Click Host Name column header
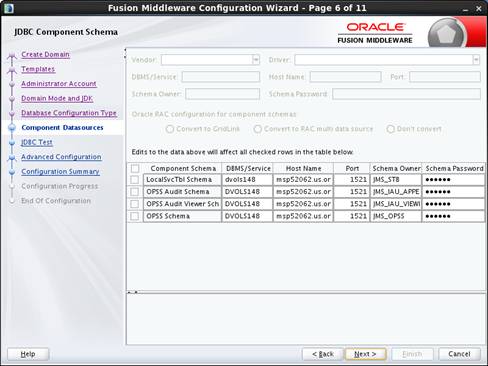The width and height of the screenshot is (488, 366). coord(303,168)
